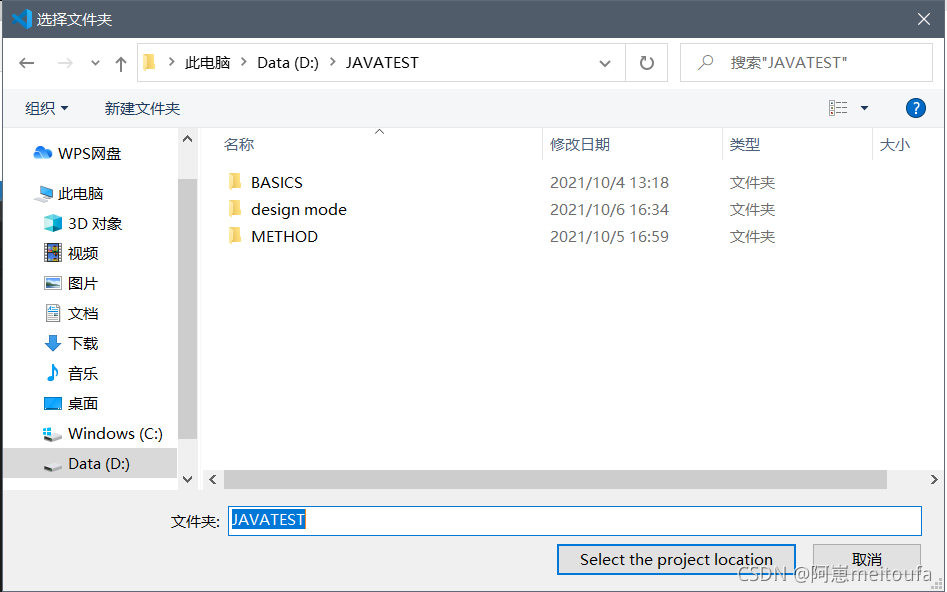947x592 pixels.
Task: Click date 2021/10/6 16:34
Action: [609, 210]
